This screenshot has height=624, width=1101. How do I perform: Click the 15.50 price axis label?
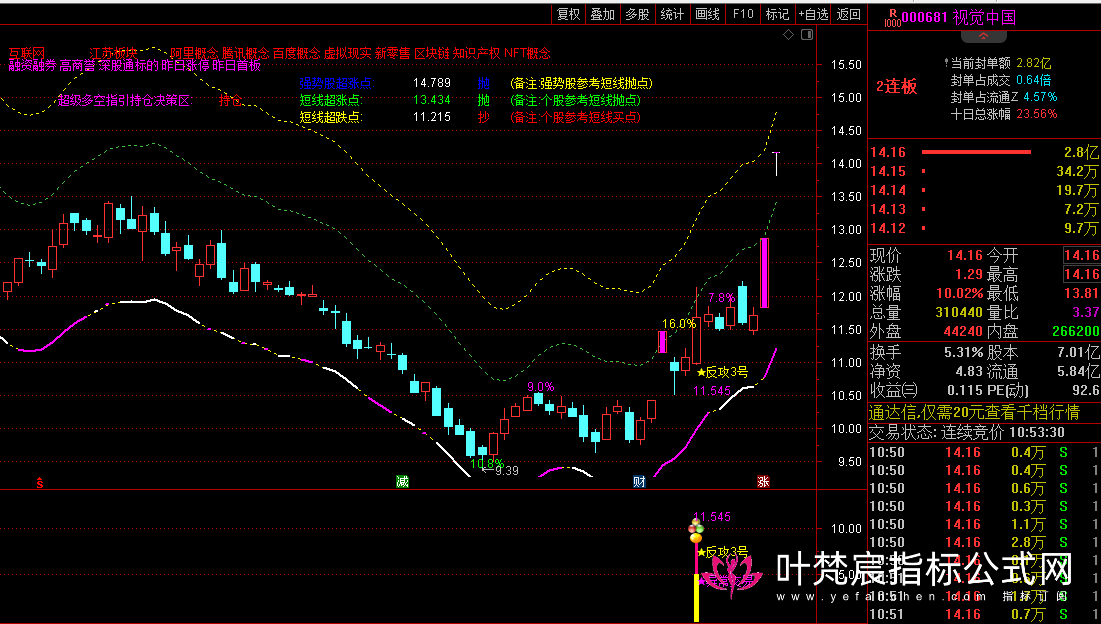tap(845, 65)
